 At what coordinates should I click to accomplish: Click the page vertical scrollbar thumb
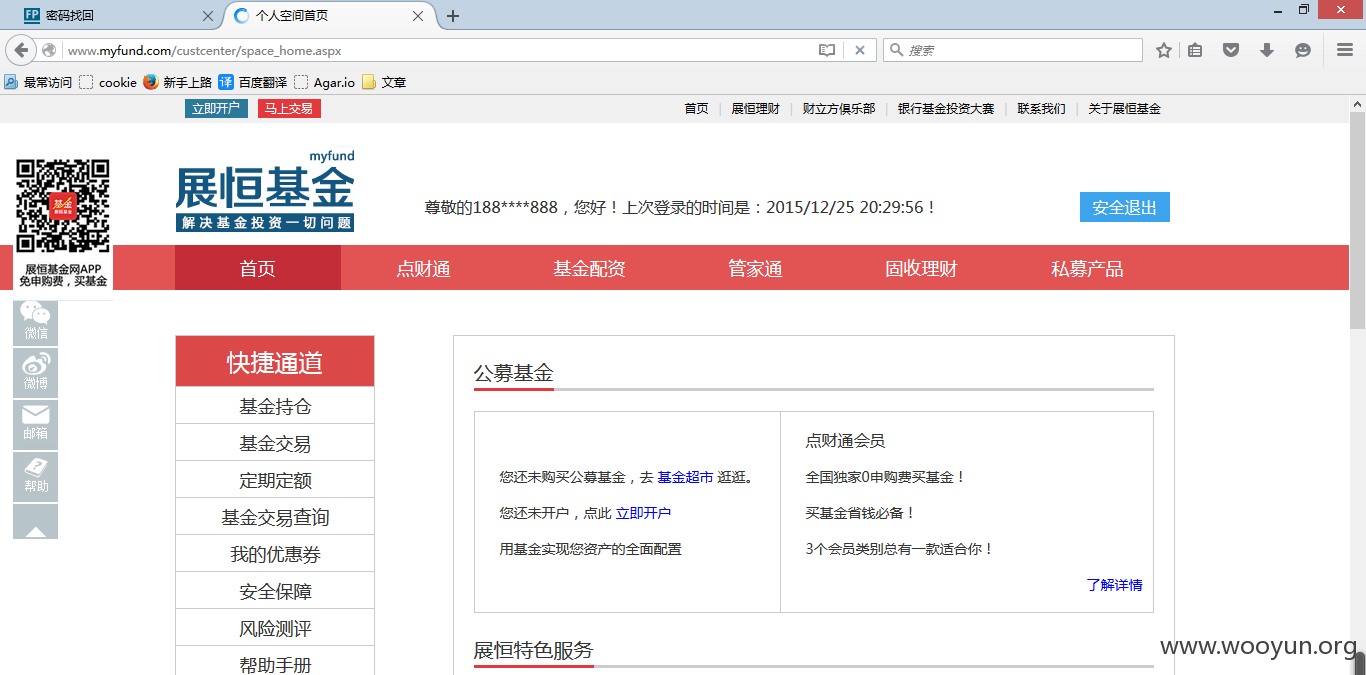[1357, 218]
